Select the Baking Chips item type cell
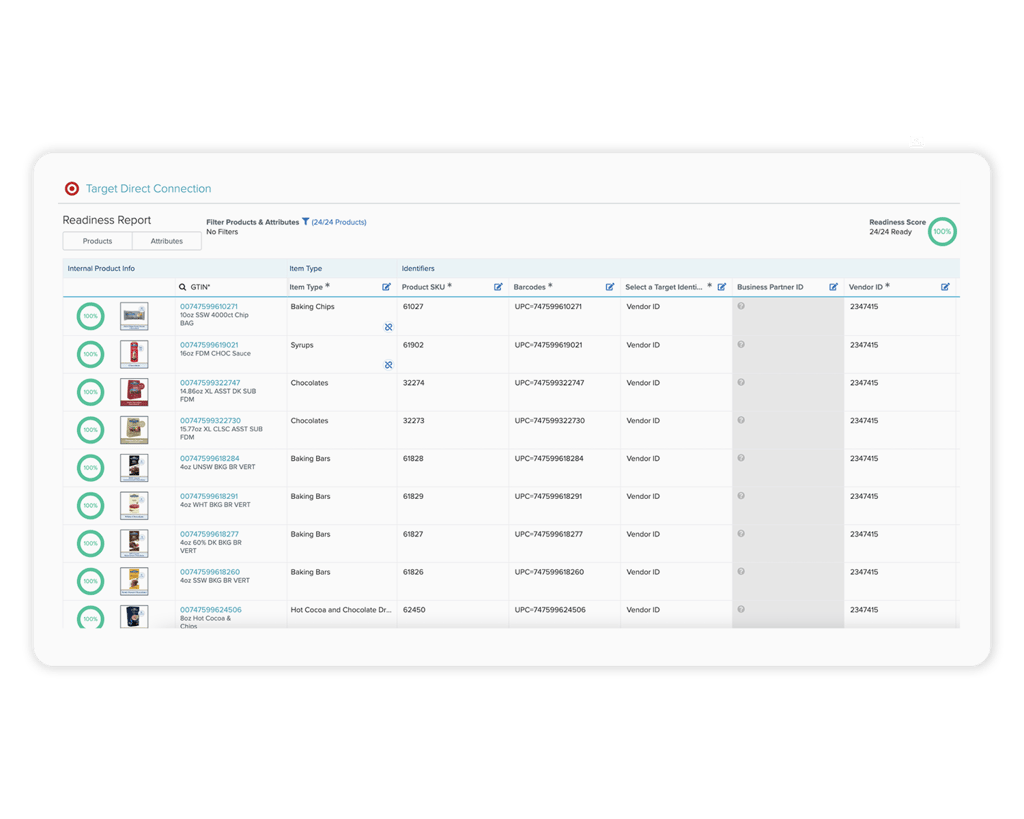The image size is (1024, 819). [x=342, y=317]
